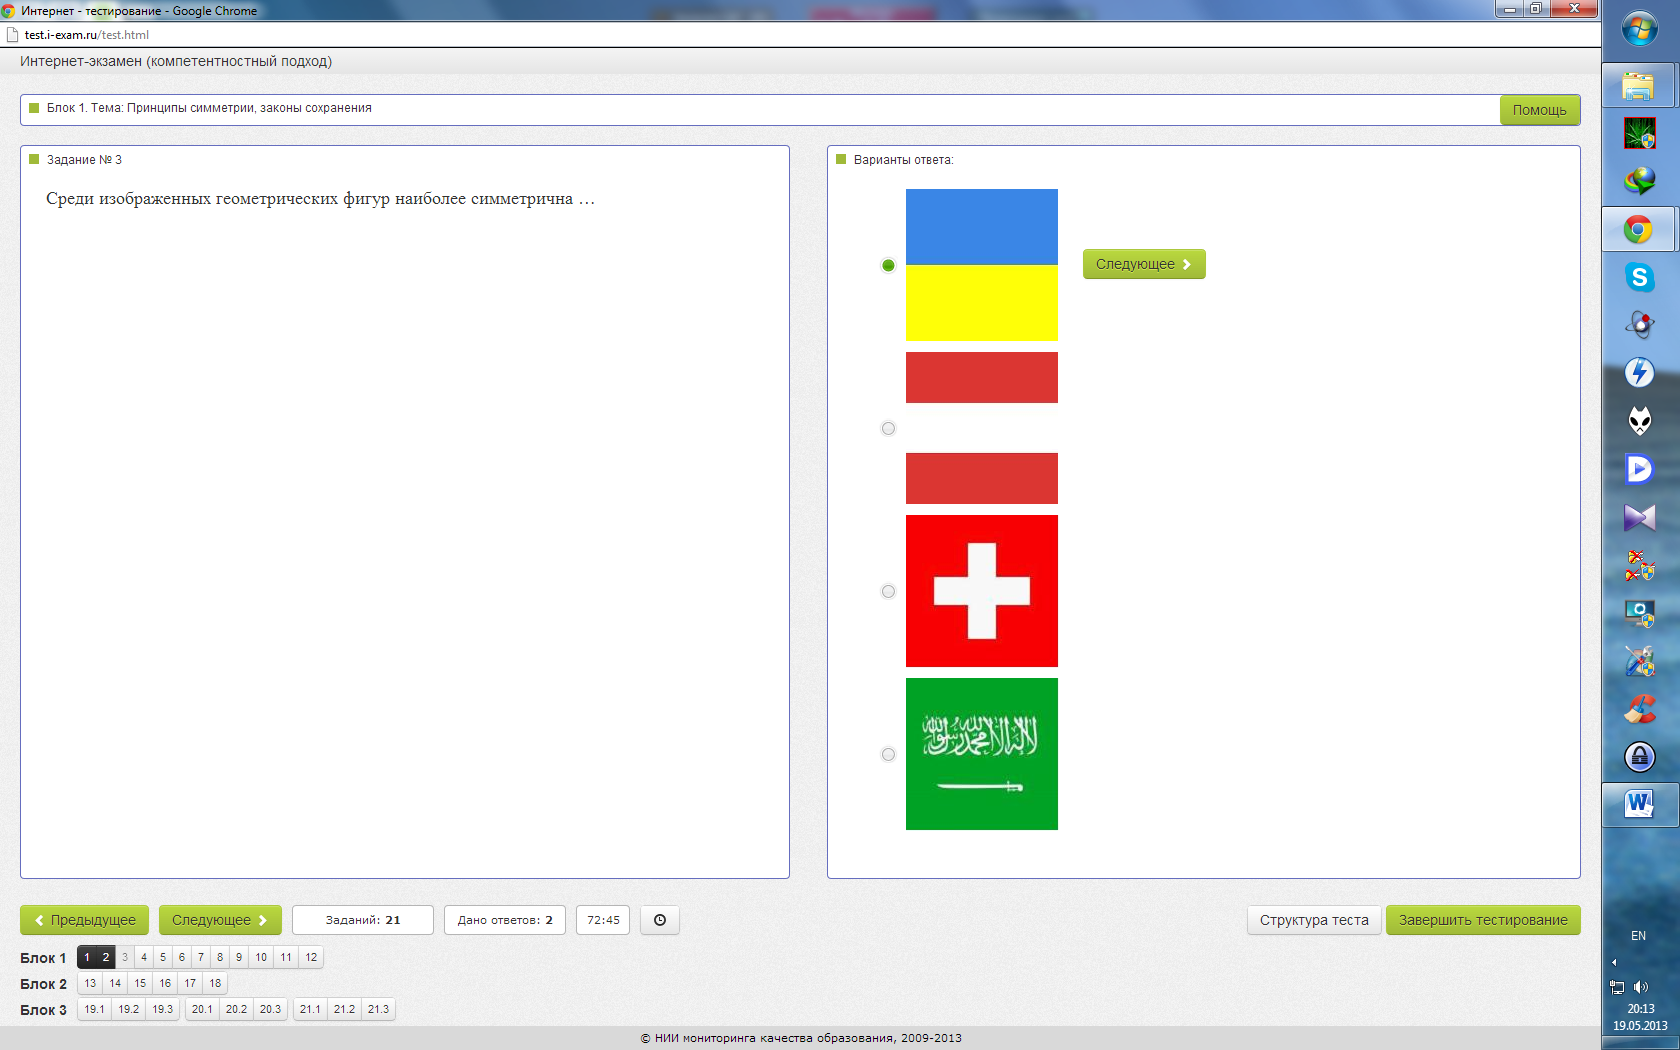Click the clock icon button beside the timer
The height and width of the screenshot is (1050, 1680).
[x=660, y=920]
